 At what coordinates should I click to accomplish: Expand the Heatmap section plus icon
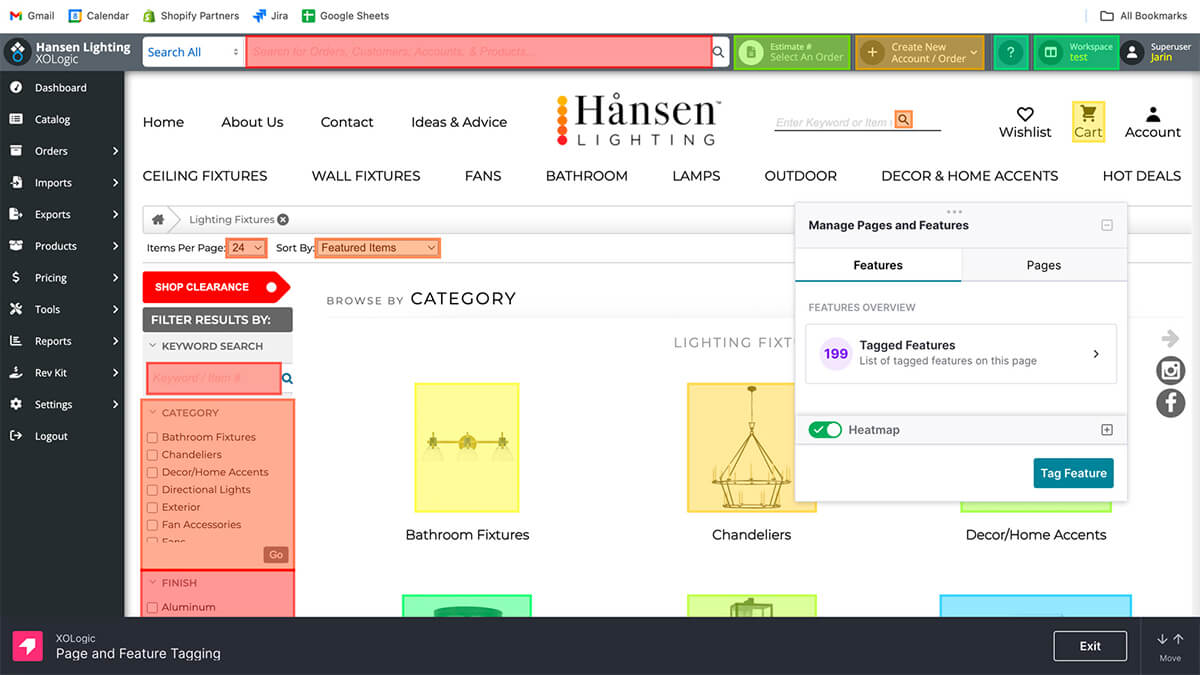(1107, 430)
